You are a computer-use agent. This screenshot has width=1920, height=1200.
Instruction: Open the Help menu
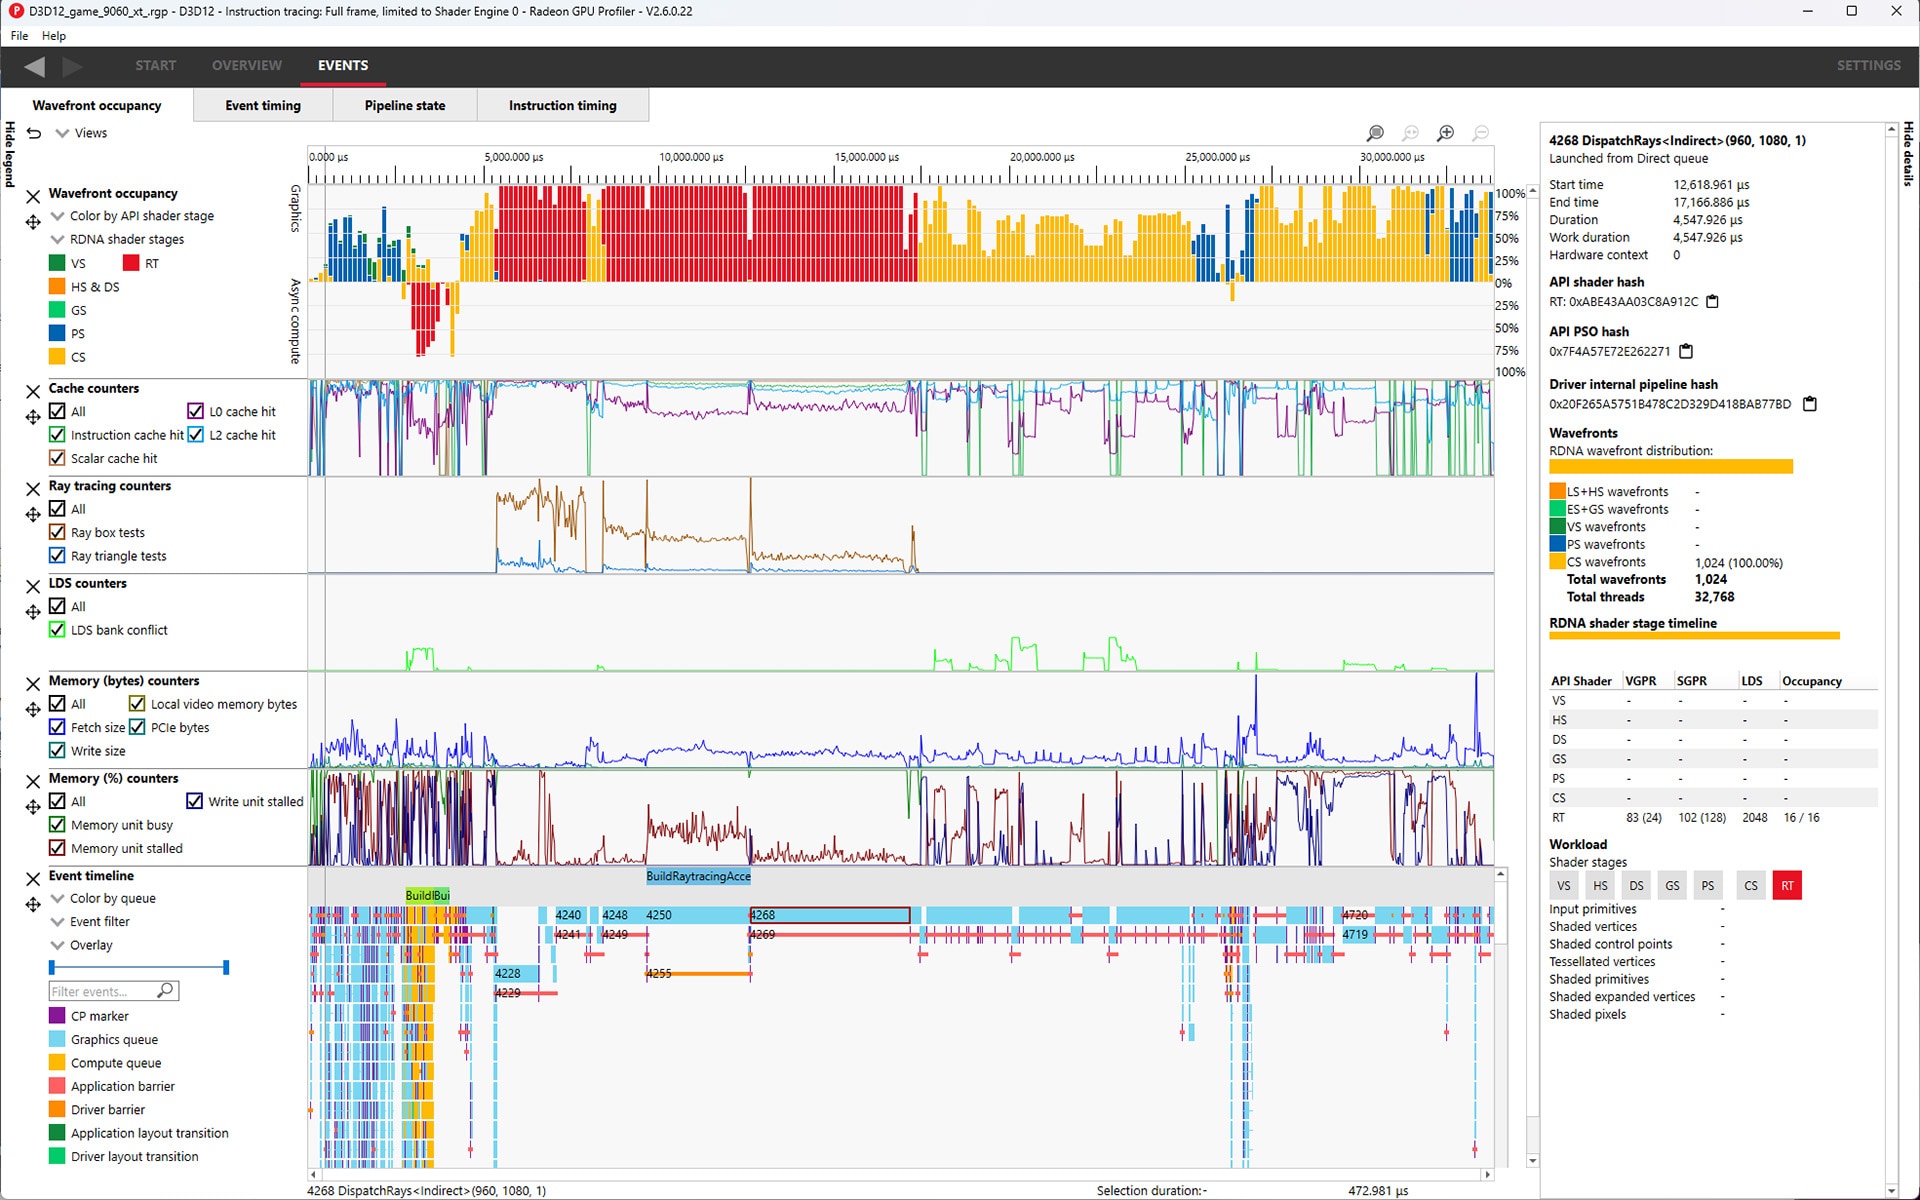[53, 36]
